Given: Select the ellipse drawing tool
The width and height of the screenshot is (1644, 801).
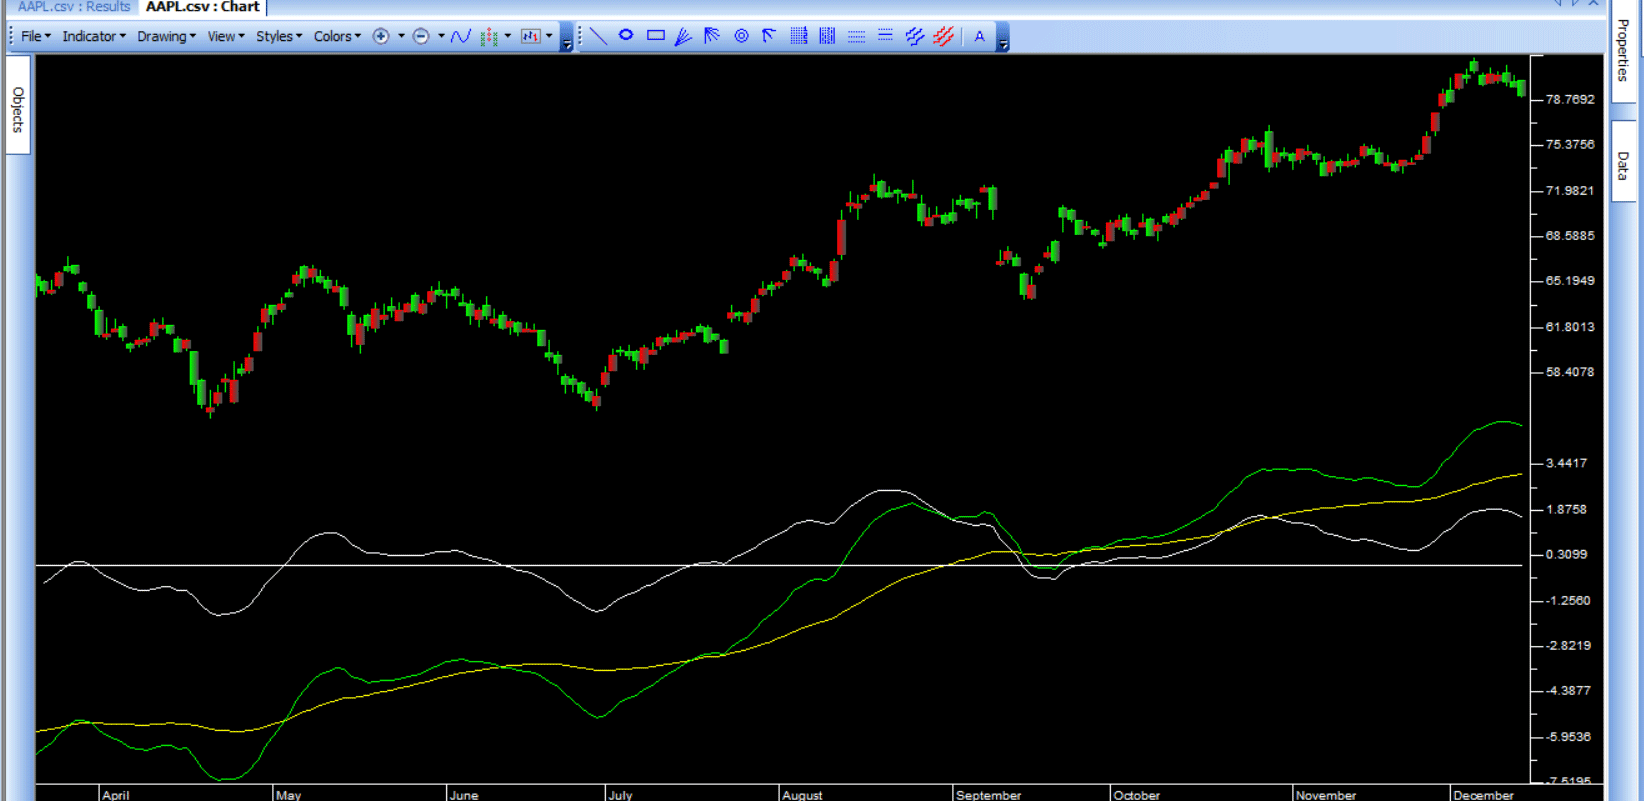Looking at the screenshot, I should click(x=626, y=36).
